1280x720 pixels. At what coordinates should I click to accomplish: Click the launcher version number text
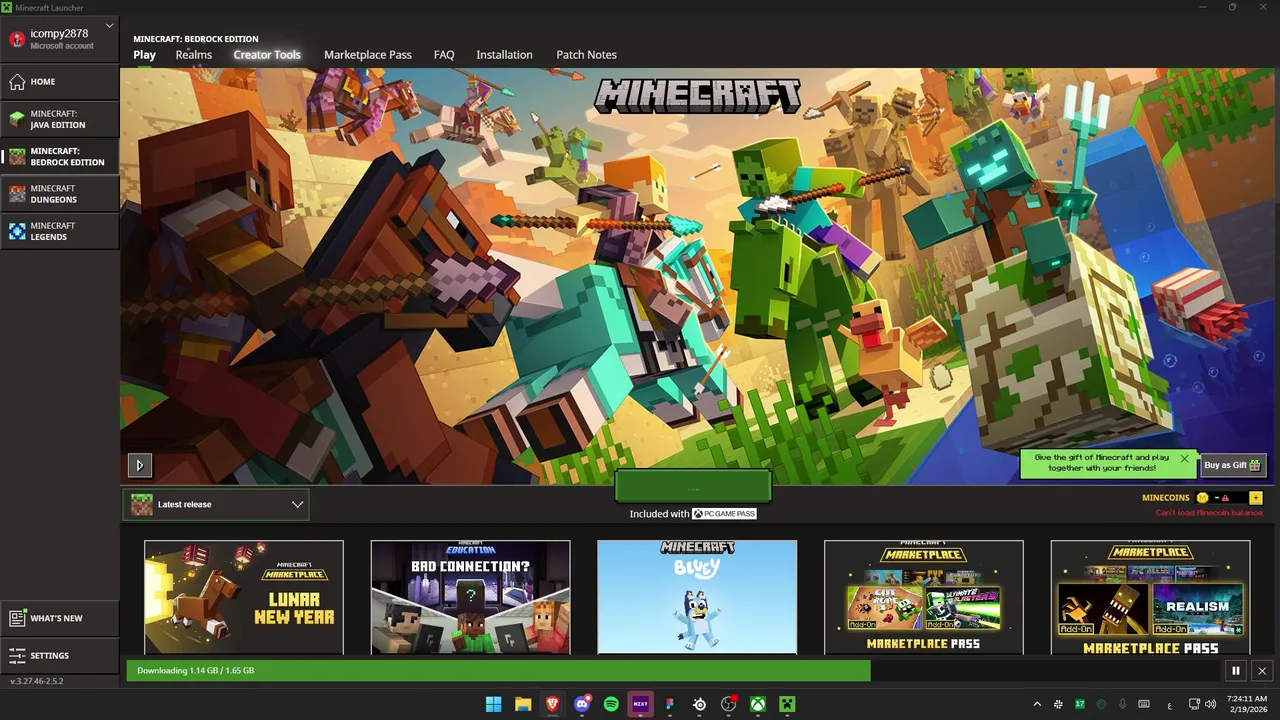tap(36, 681)
